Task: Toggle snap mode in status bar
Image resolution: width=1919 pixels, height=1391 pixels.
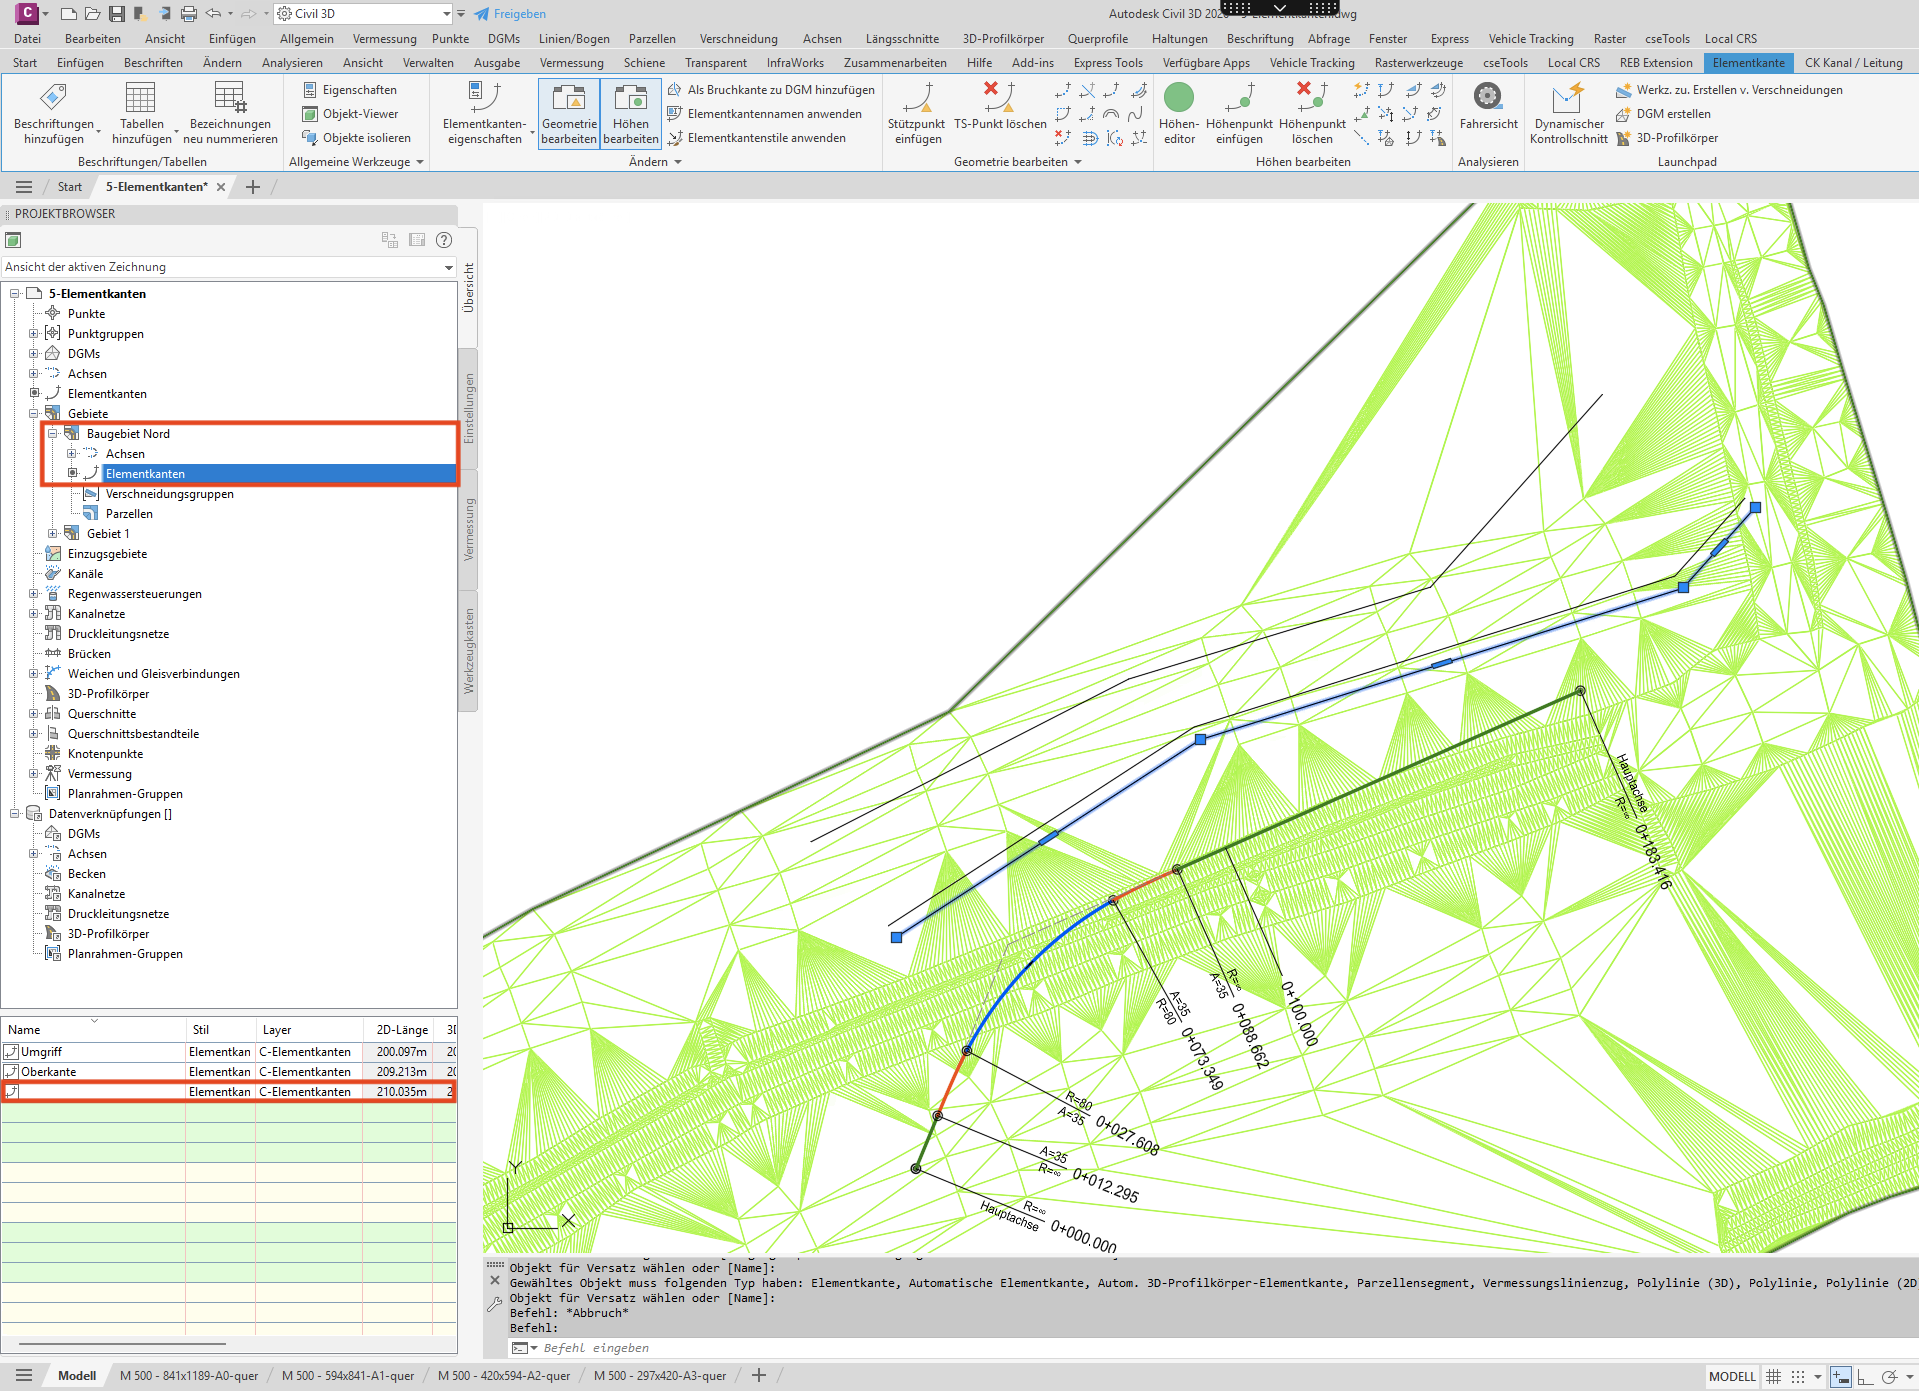Action: click(1797, 1377)
